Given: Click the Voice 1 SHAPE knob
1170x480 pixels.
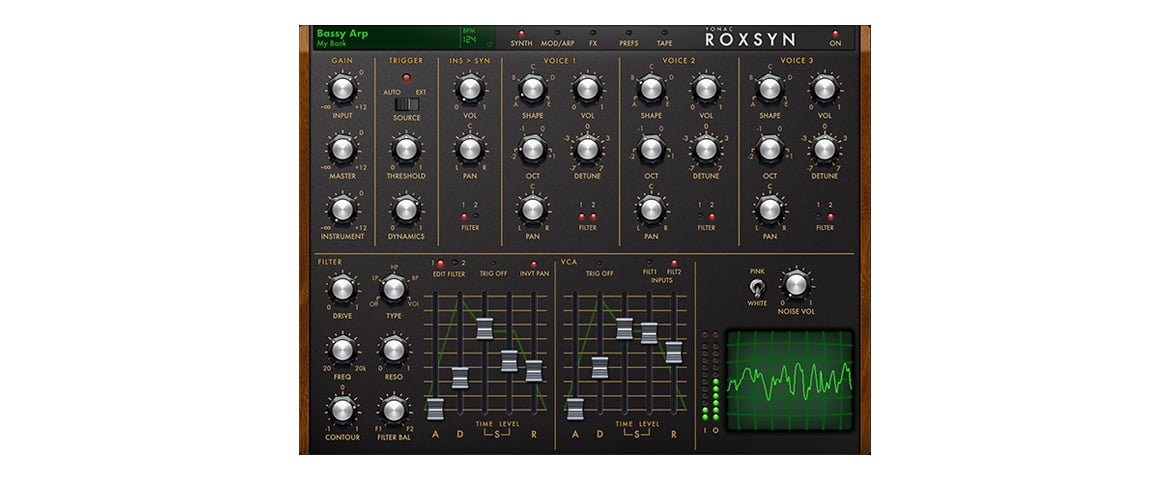Looking at the screenshot, I should click(x=533, y=90).
